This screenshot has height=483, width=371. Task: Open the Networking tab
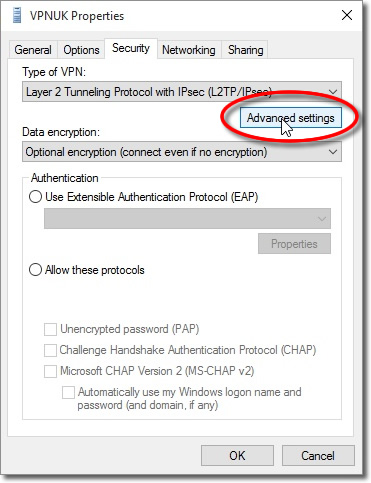tap(189, 50)
